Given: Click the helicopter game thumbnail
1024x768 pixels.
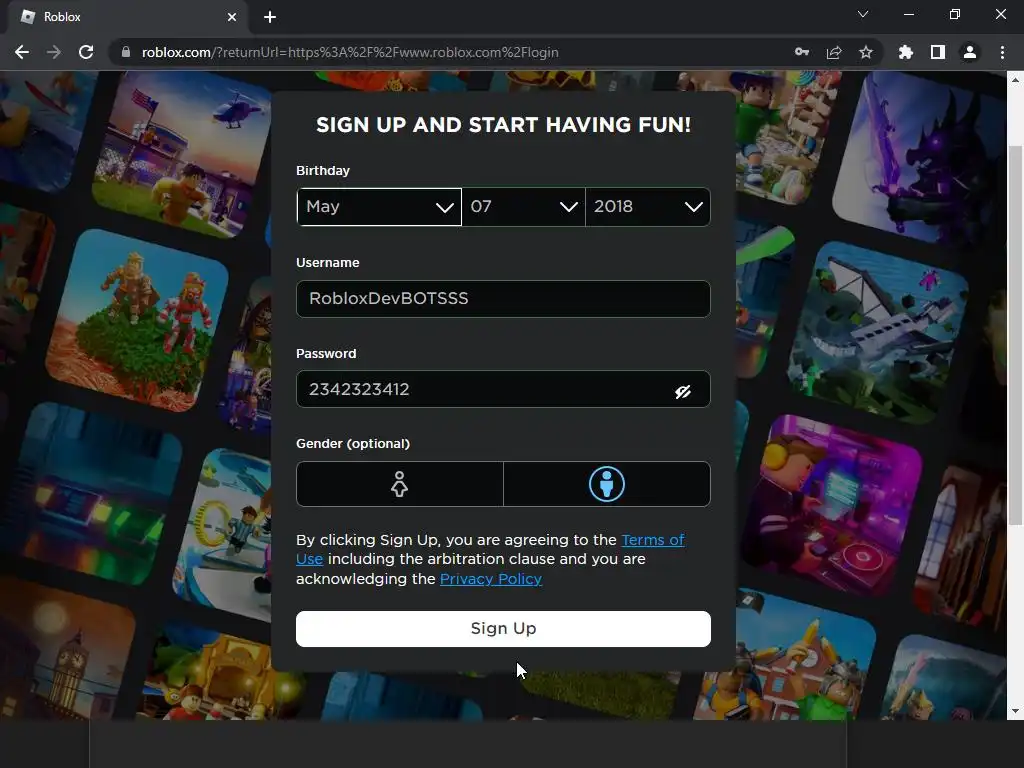Looking at the screenshot, I should 184,154.
